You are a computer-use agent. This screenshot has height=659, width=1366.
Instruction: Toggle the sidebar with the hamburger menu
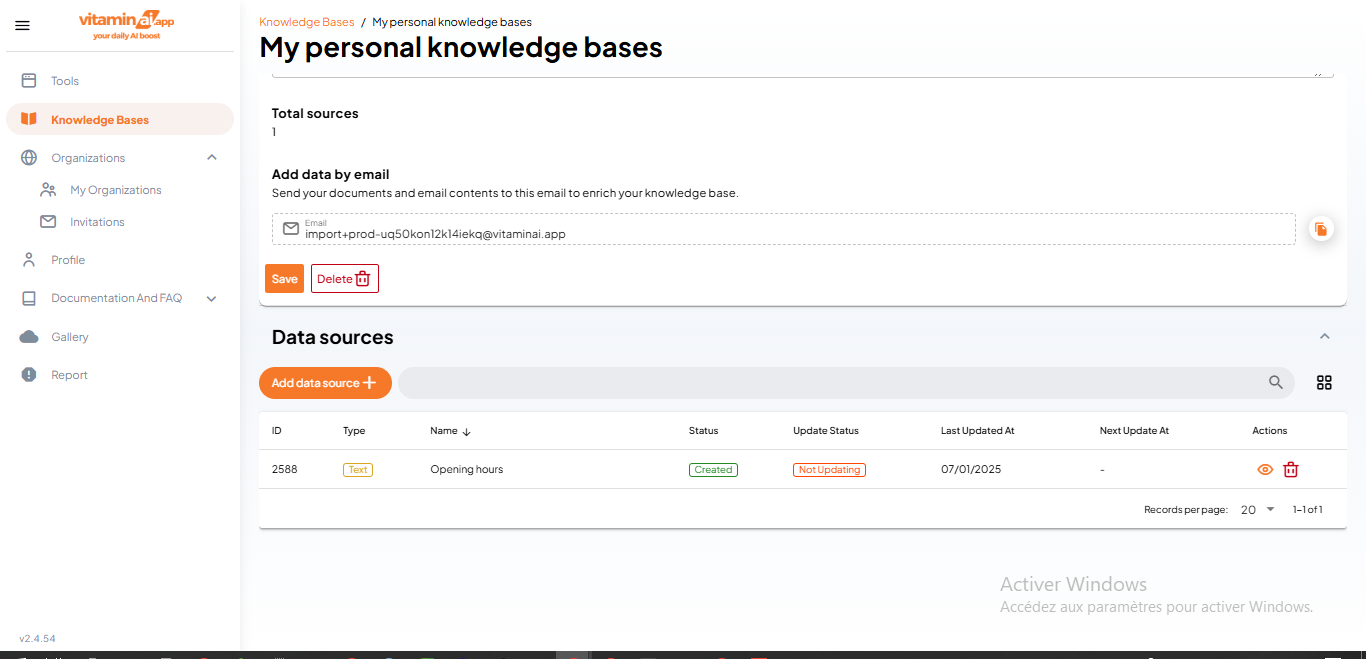pos(22,25)
